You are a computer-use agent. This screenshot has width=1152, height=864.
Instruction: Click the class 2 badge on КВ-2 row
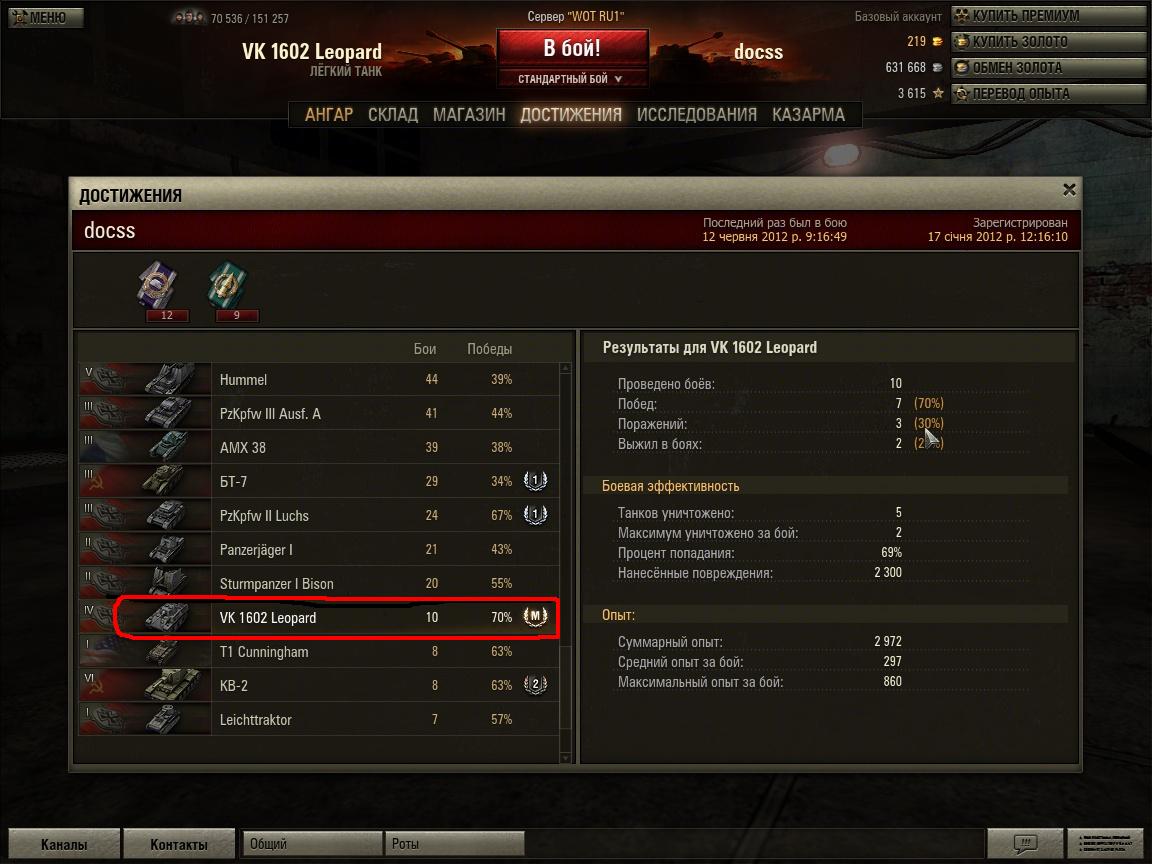(x=535, y=684)
